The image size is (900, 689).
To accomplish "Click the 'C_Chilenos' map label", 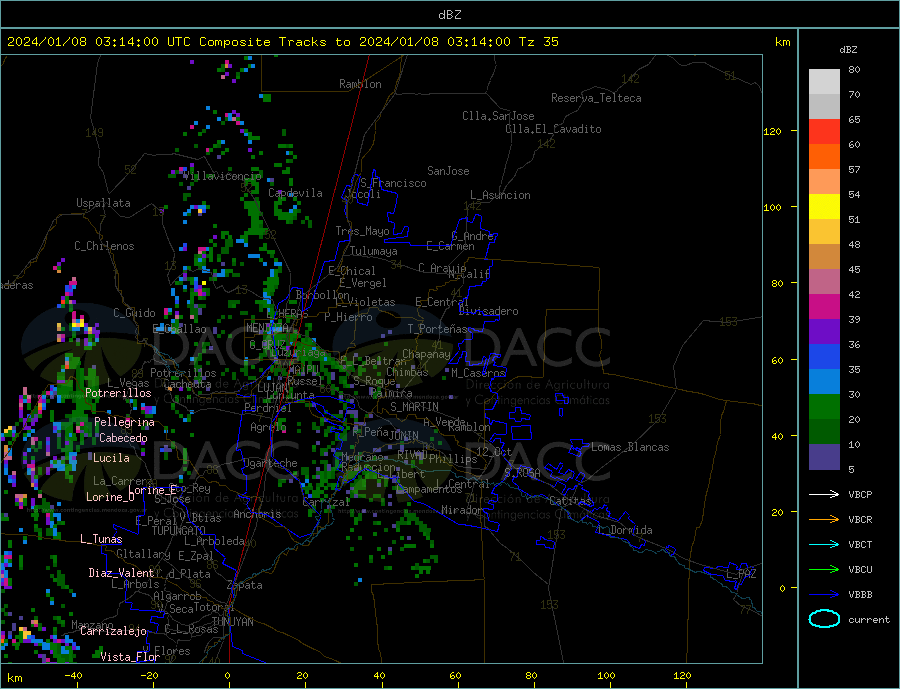I will pyautogui.click(x=104, y=246).
